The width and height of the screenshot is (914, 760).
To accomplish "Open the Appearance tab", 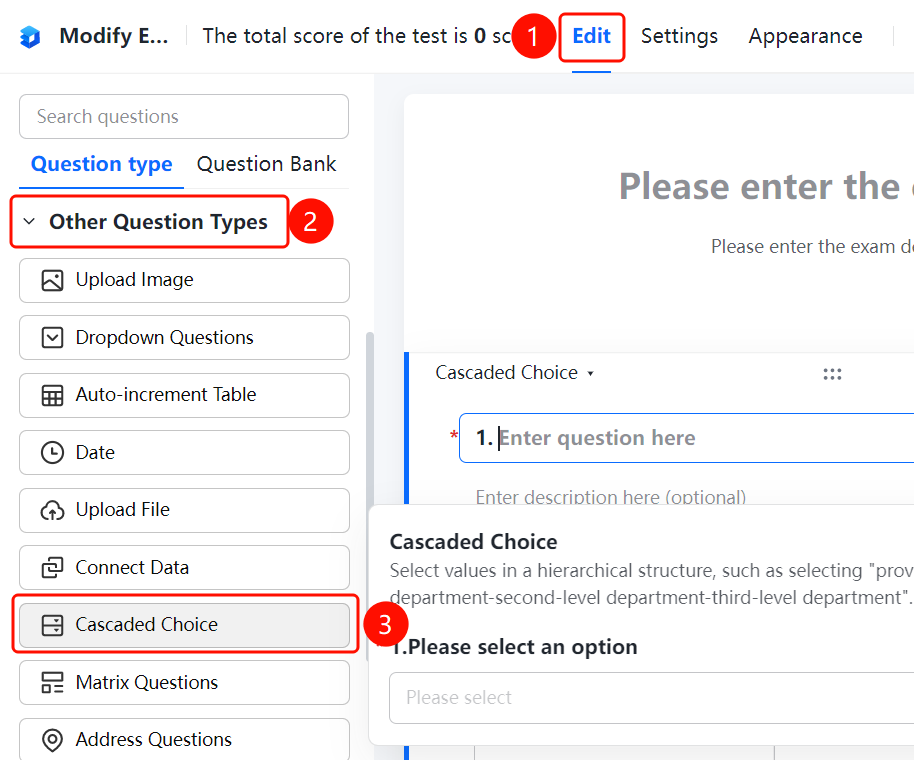I will coord(806,37).
